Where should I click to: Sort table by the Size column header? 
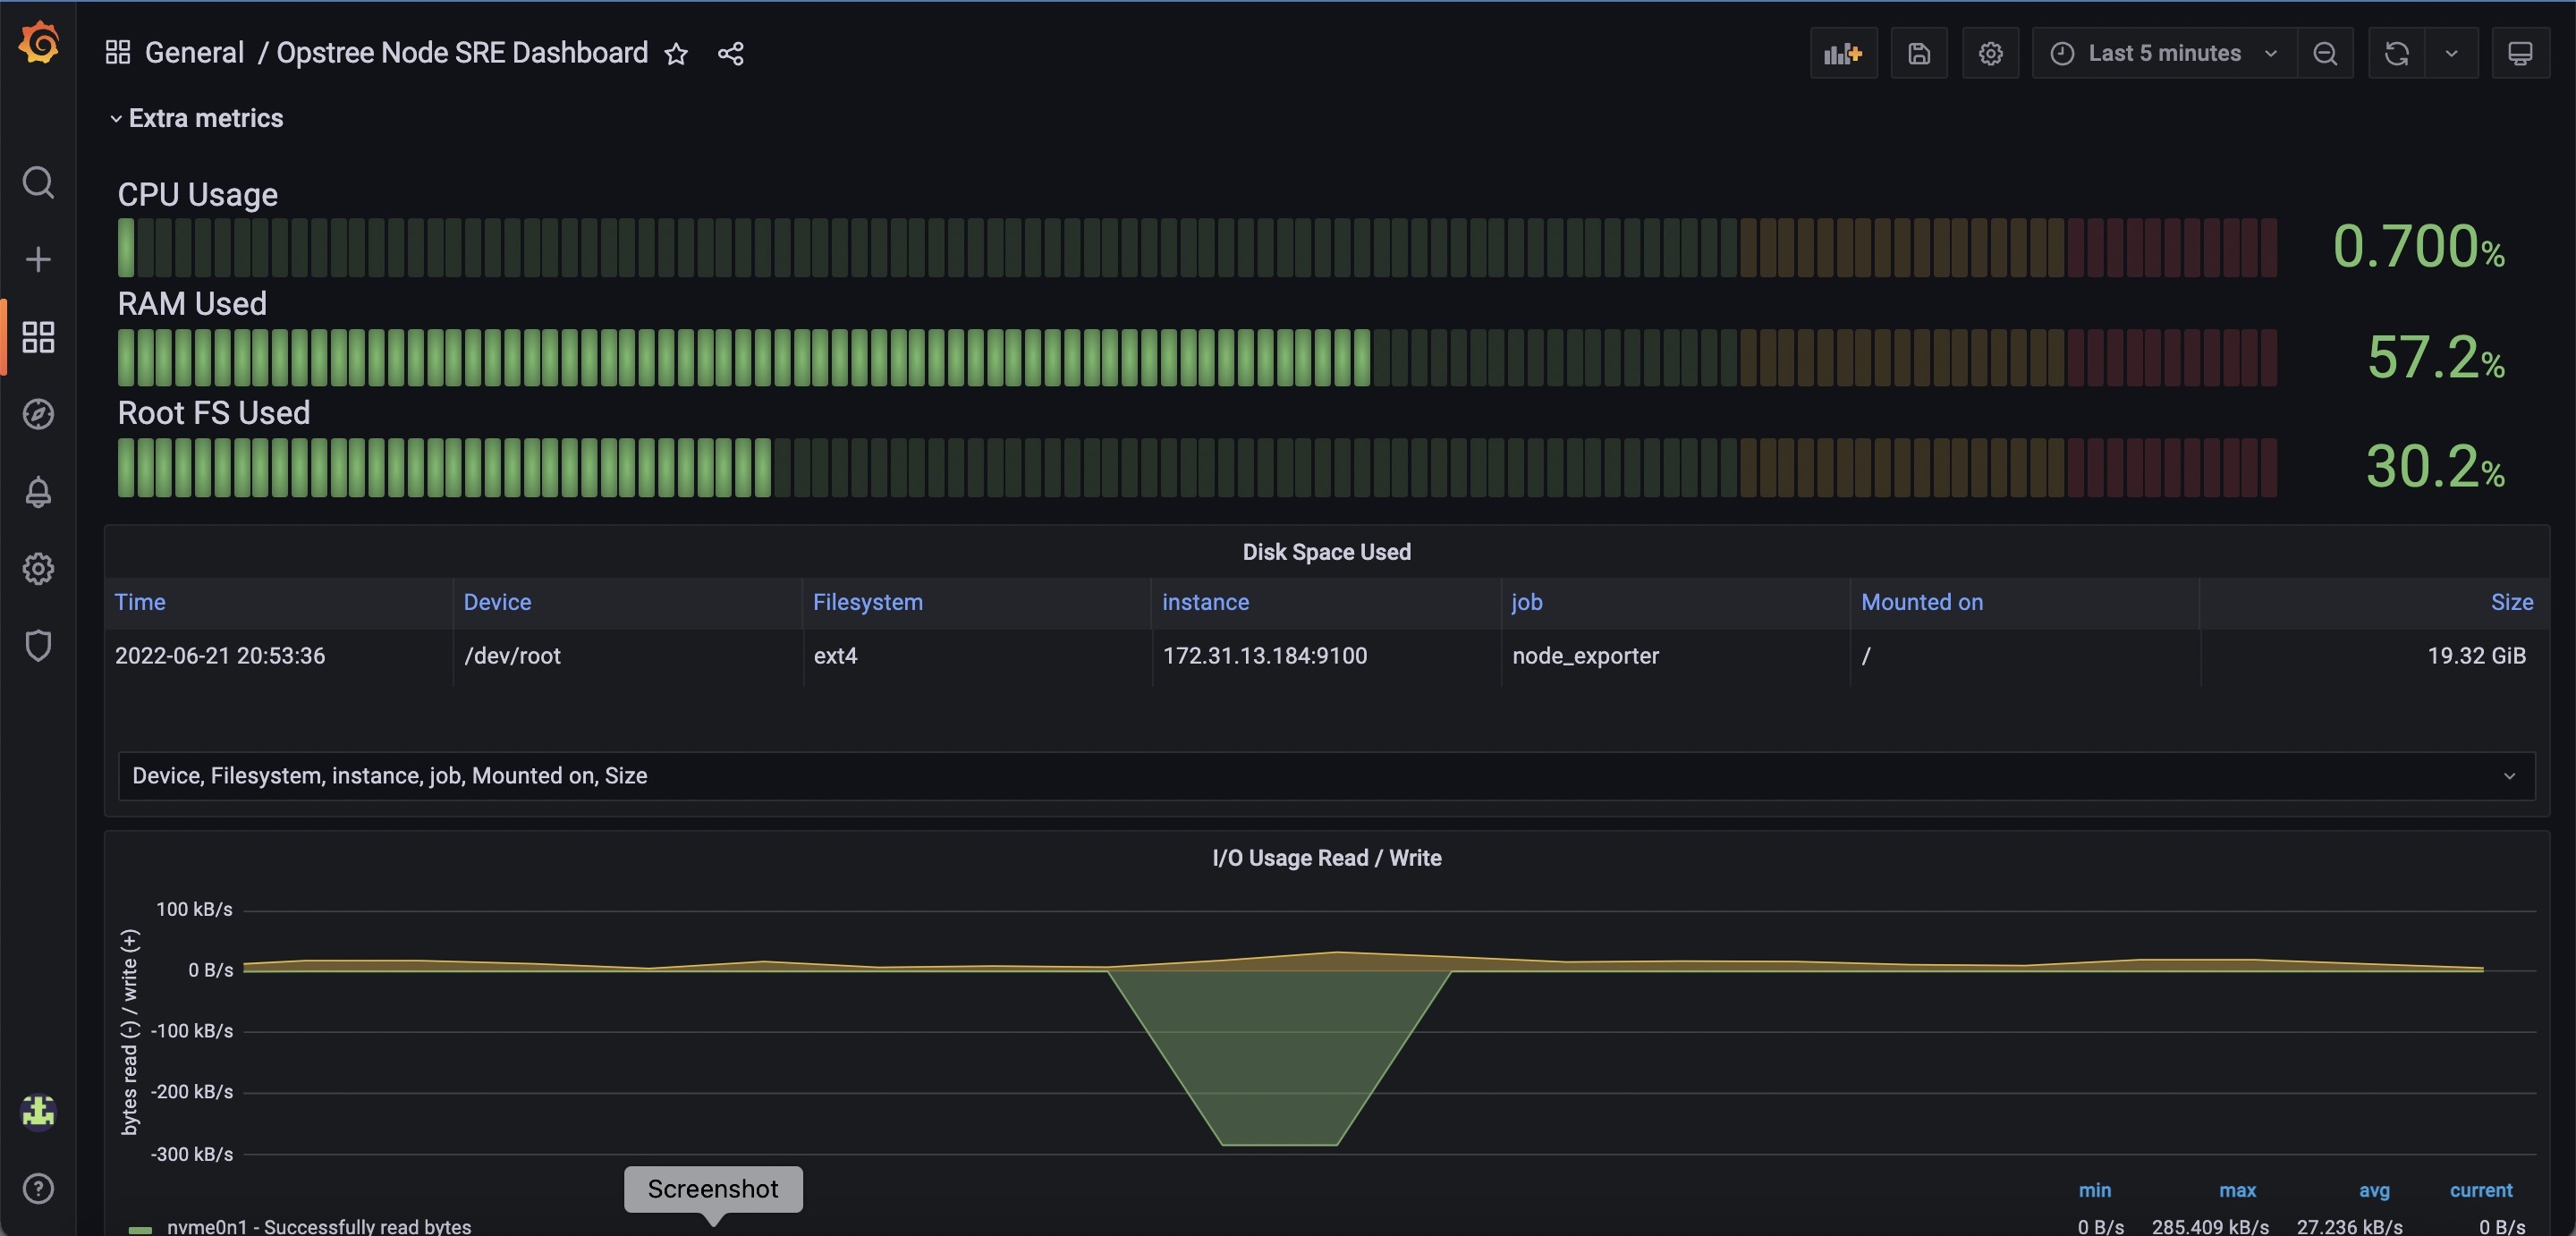2511,602
